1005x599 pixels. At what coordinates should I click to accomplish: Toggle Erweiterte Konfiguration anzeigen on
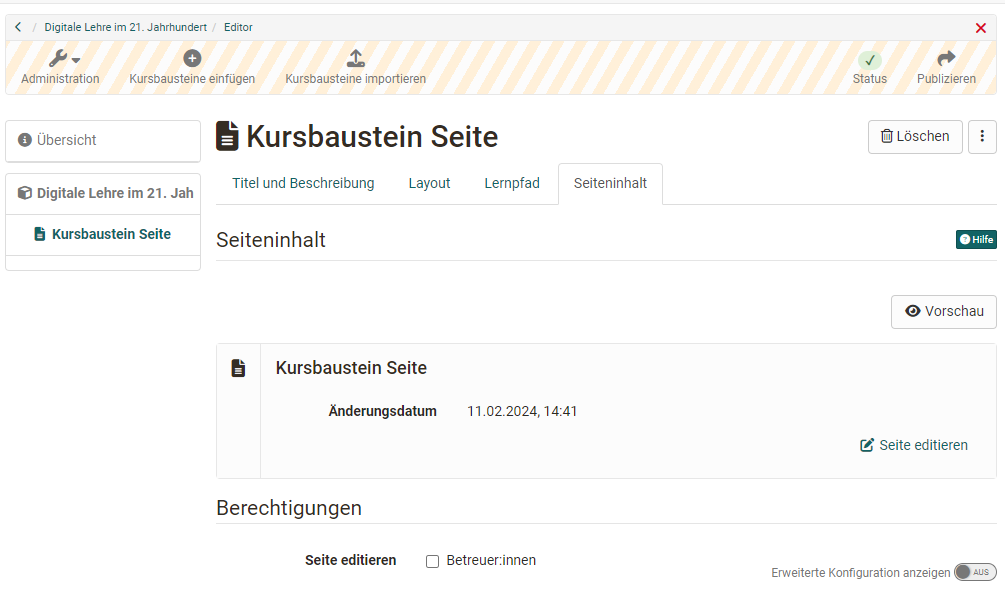pos(975,572)
